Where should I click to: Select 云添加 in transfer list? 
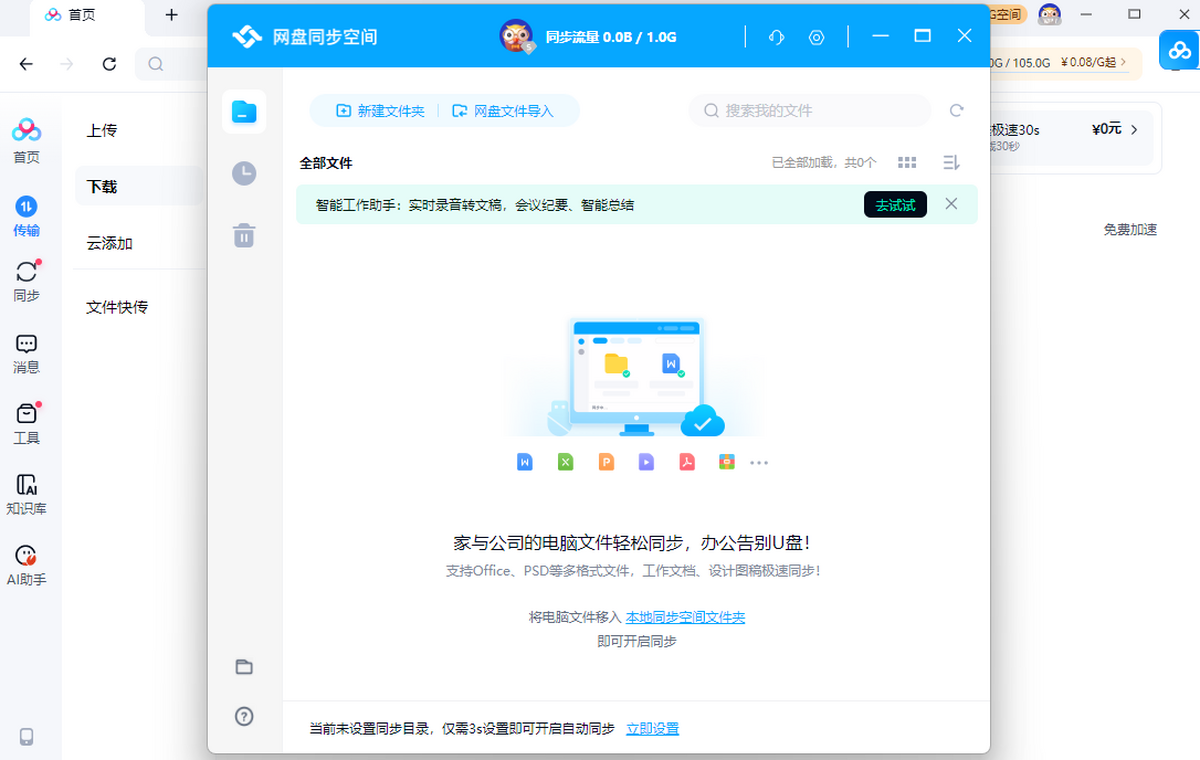109,243
